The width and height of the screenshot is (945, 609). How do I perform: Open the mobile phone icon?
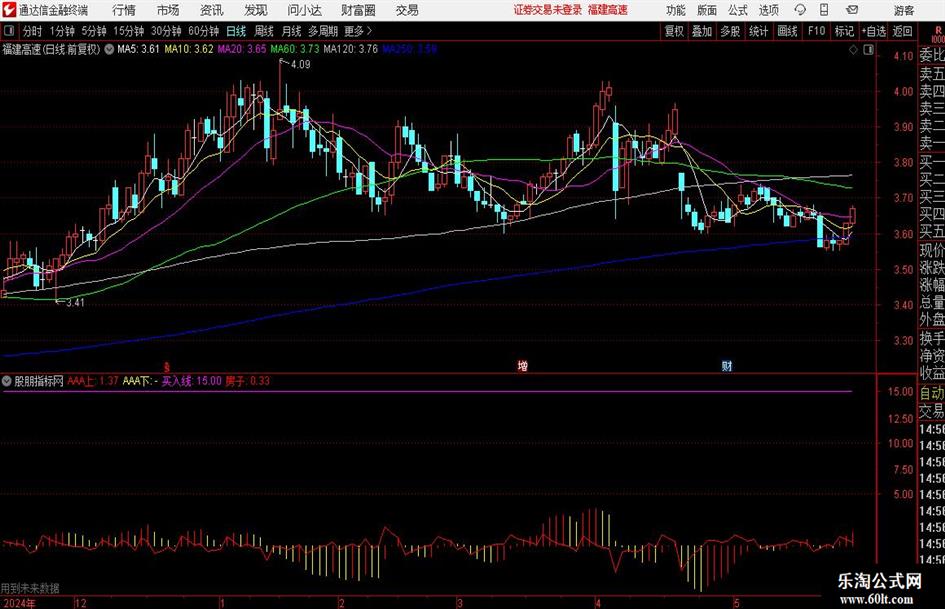point(824,10)
